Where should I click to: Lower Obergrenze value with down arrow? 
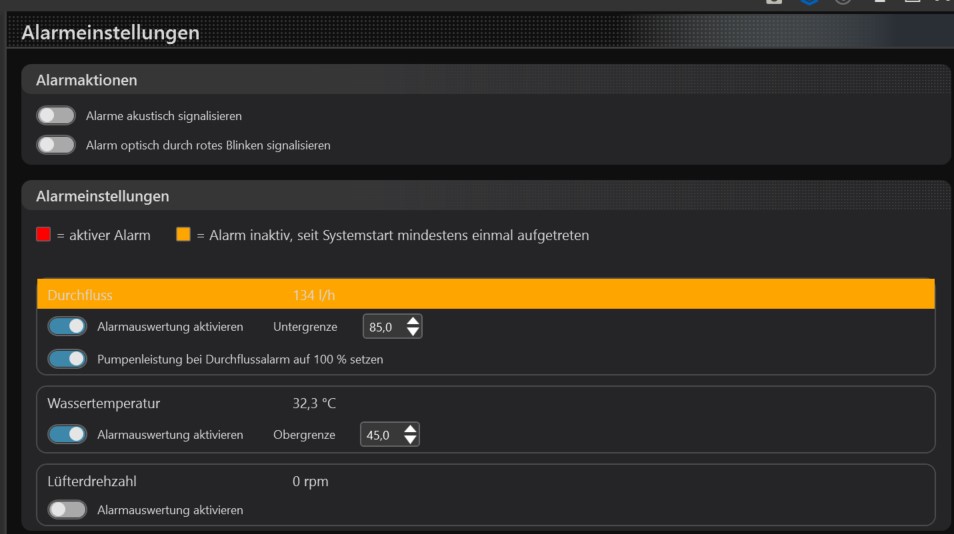tap(409, 440)
